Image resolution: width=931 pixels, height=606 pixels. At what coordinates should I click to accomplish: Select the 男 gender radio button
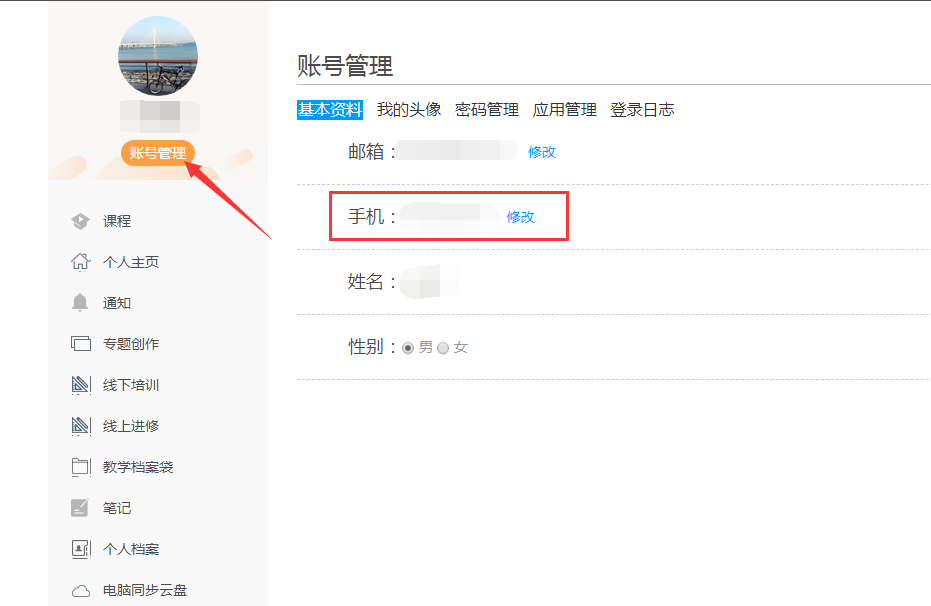click(x=408, y=348)
